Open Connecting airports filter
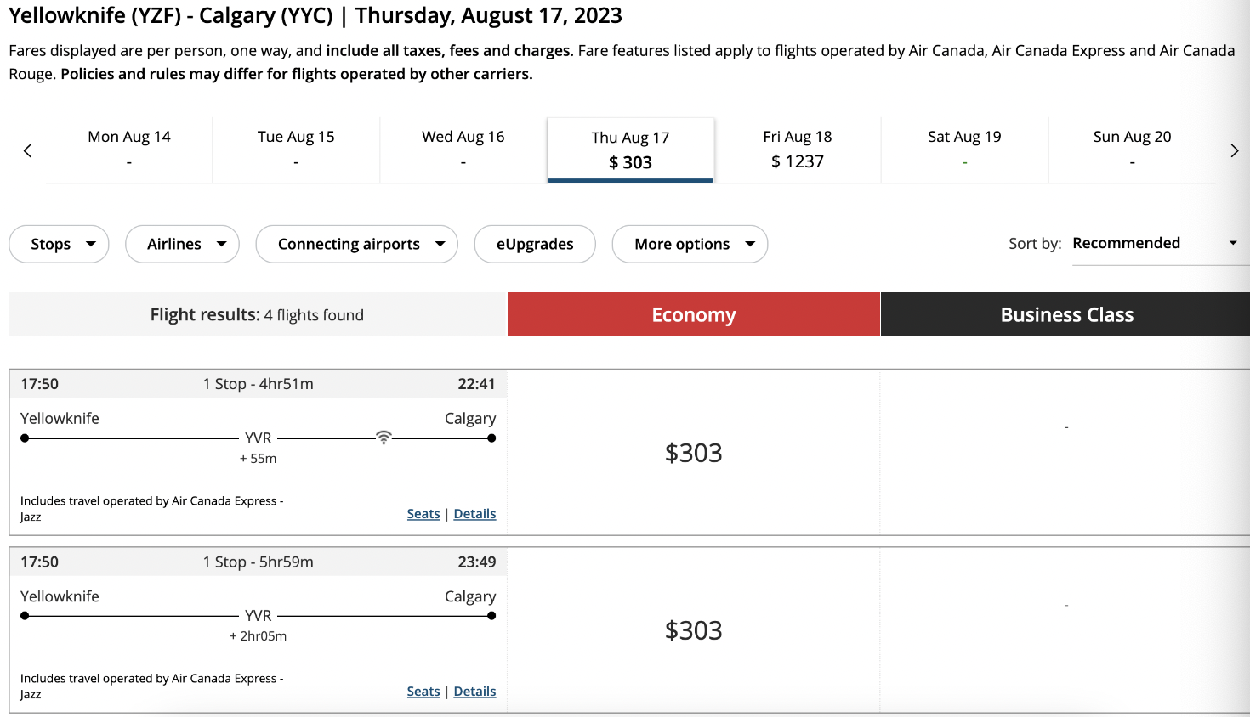 (x=357, y=244)
